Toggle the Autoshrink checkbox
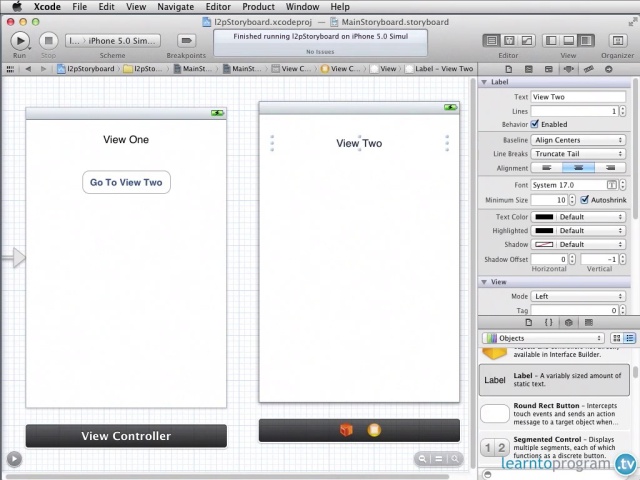 coord(584,199)
